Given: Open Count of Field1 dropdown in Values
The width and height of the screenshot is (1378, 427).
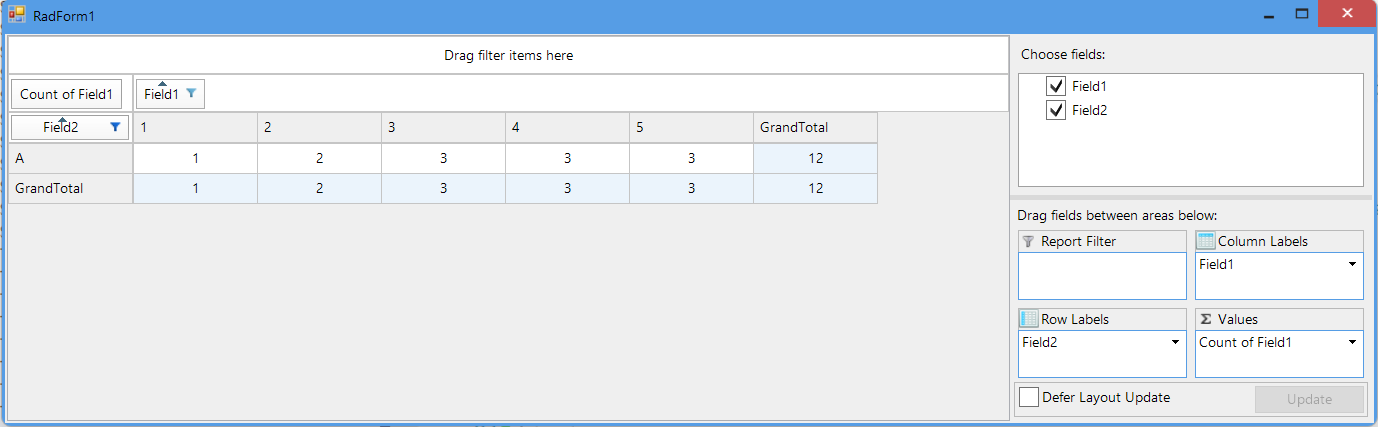Looking at the screenshot, I should tap(1352, 342).
